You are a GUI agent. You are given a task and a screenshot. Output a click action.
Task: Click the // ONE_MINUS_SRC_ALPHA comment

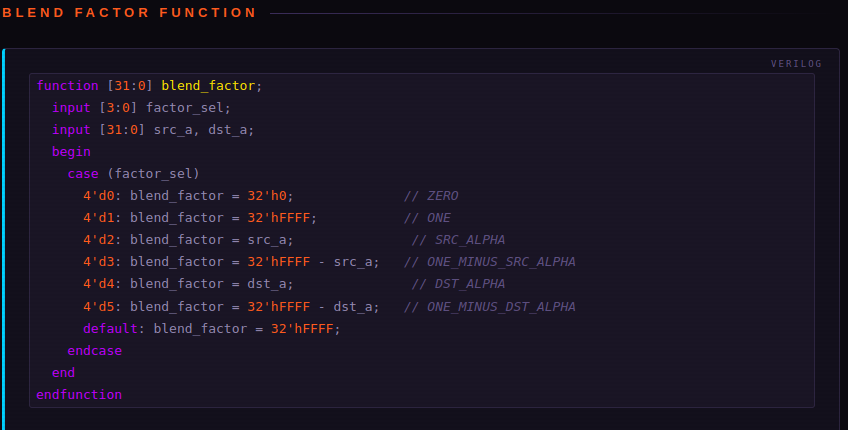[x=489, y=262]
